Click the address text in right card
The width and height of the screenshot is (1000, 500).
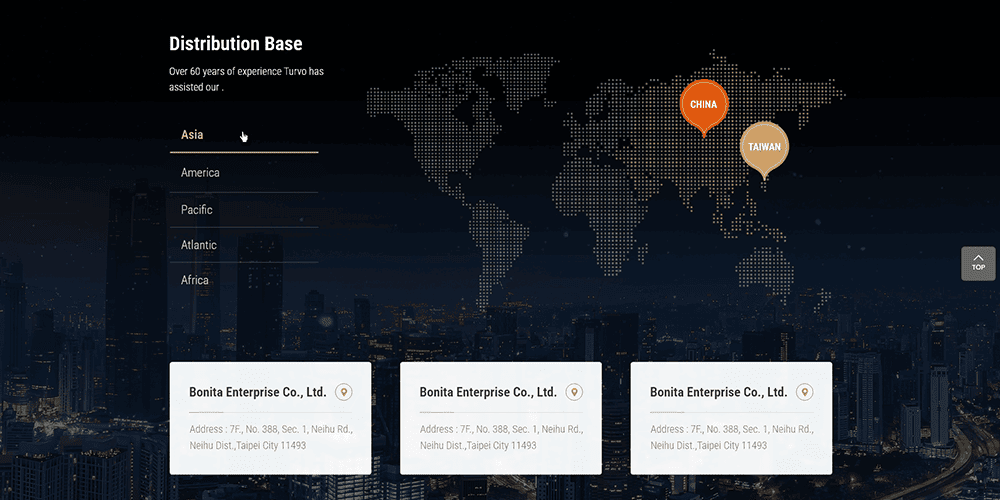(x=731, y=437)
